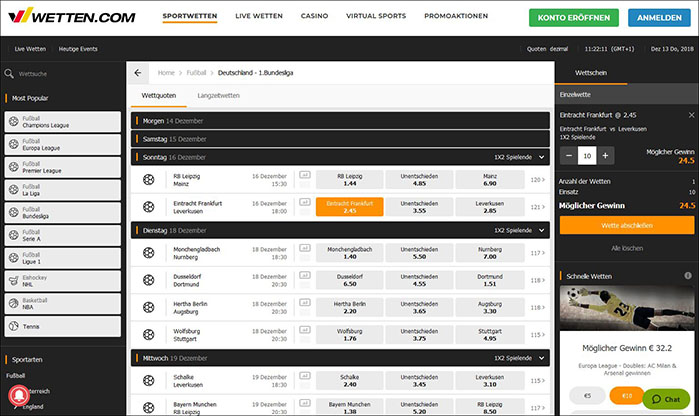Increase stake with plus button
Image resolution: width=699 pixels, height=416 pixels.
(605, 156)
